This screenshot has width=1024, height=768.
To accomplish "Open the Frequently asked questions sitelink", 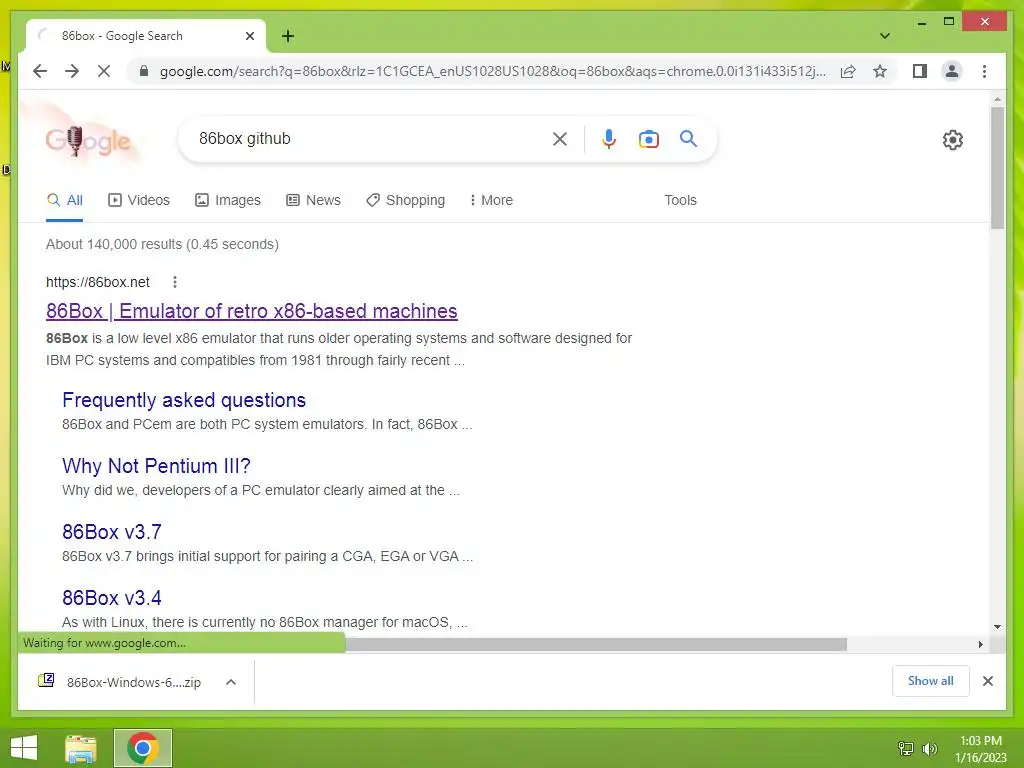I will pyautogui.click(x=184, y=400).
